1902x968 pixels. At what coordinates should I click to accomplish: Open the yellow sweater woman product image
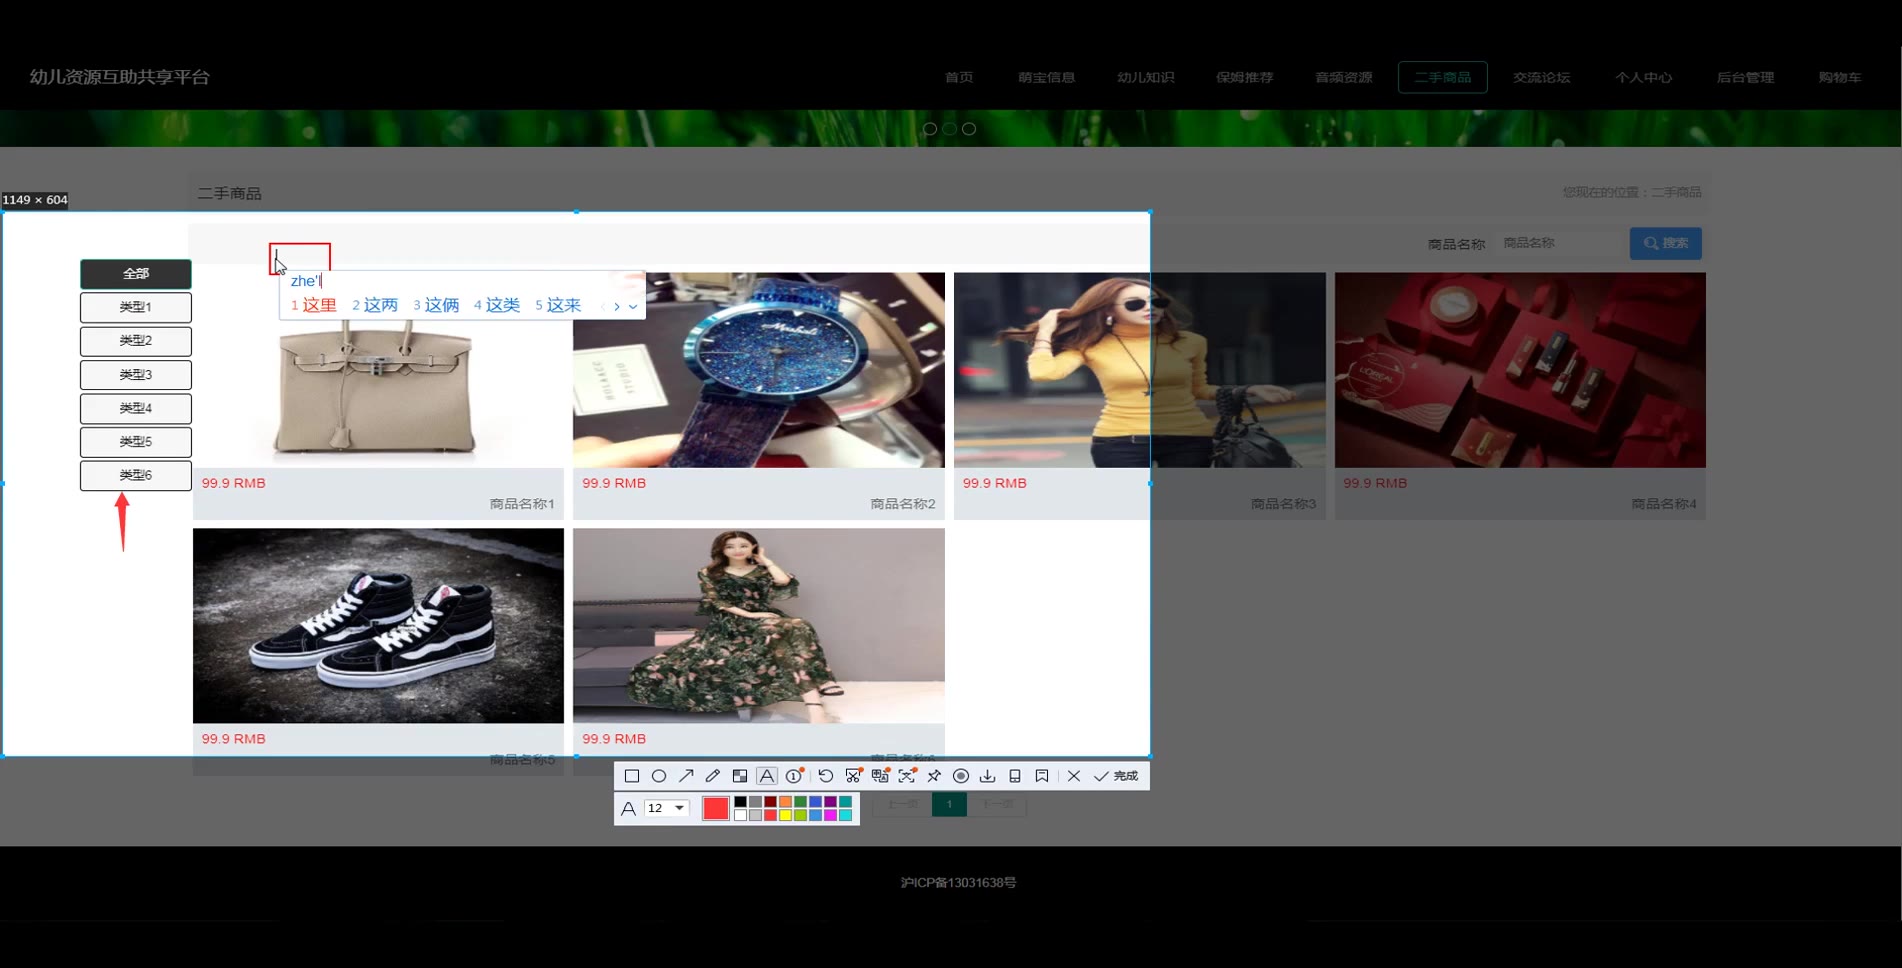(1139, 370)
